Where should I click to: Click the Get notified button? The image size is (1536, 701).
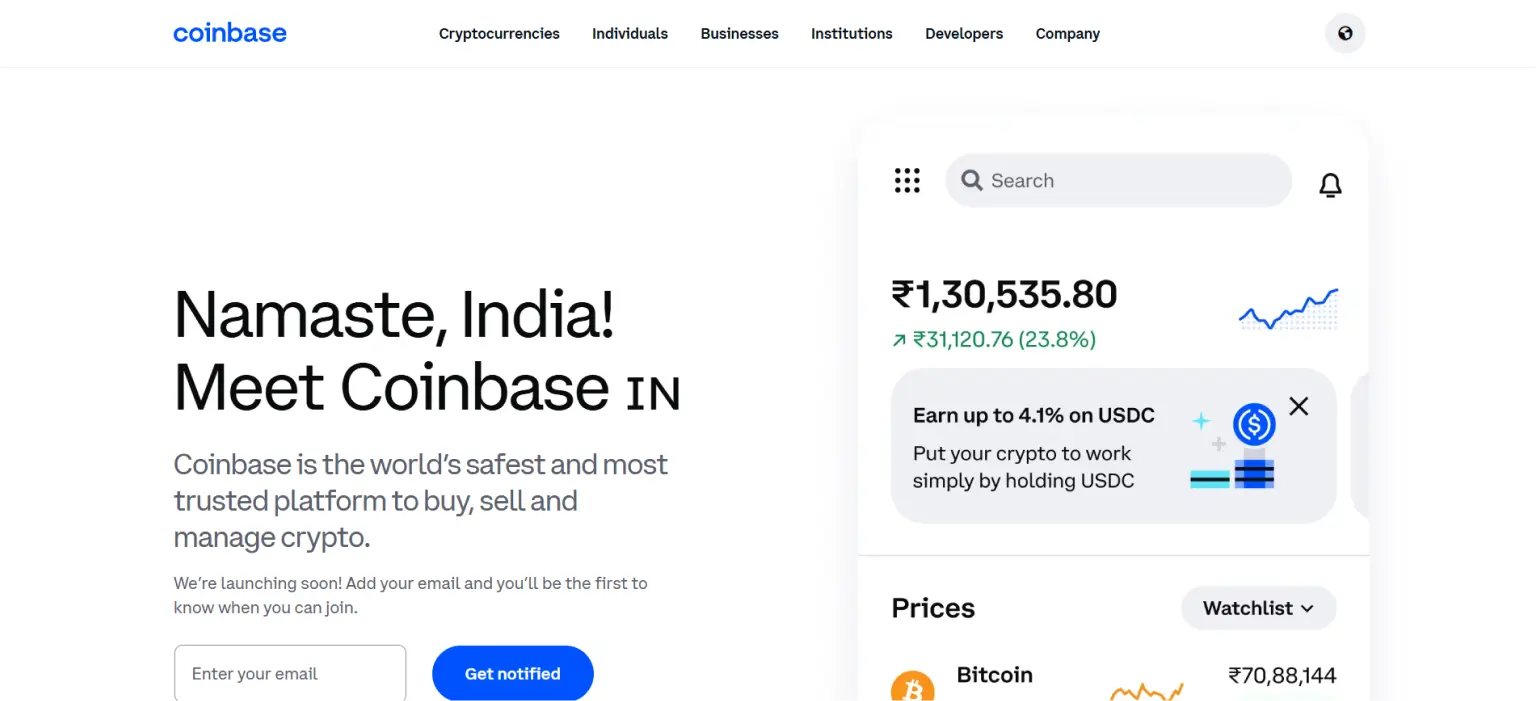coord(512,673)
